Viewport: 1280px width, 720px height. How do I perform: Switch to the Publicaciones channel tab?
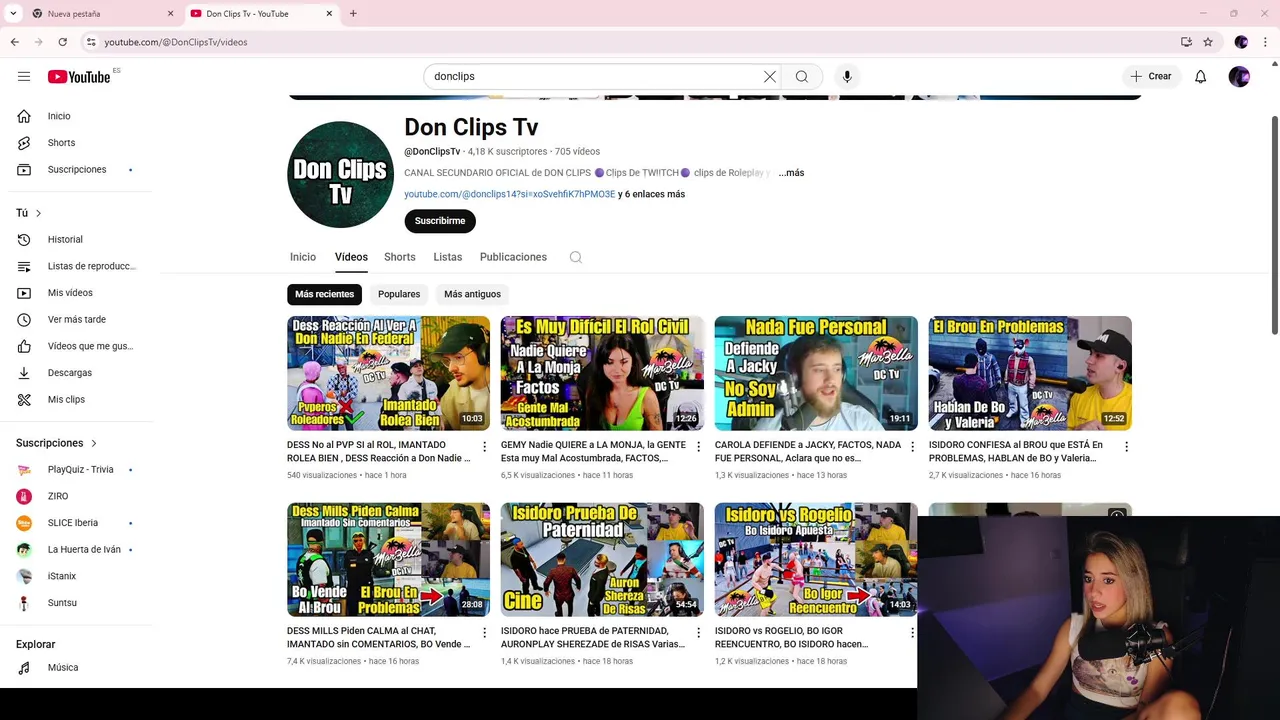coord(513,257)
